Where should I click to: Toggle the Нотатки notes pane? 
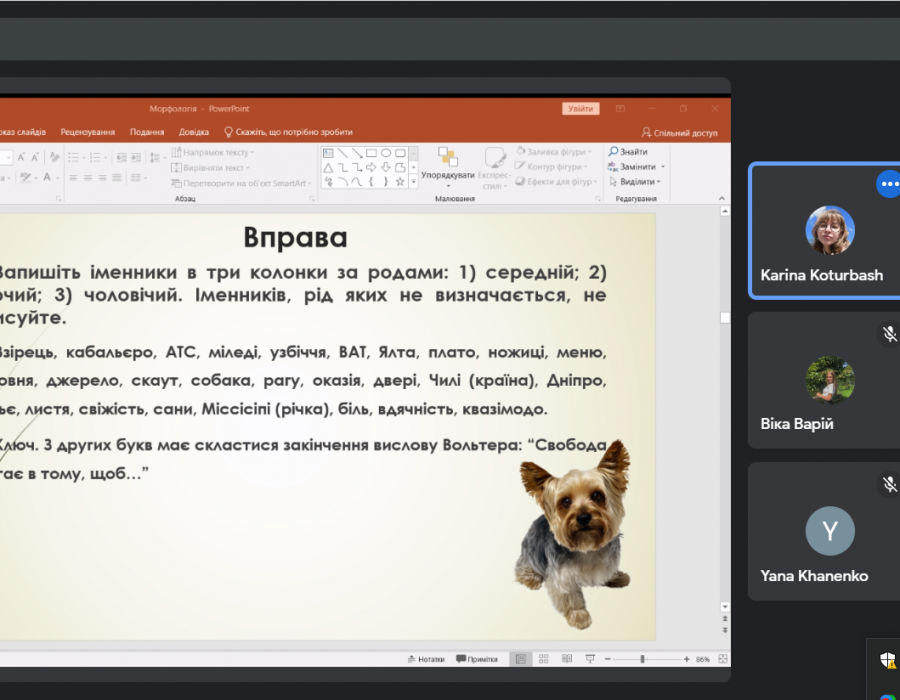tap(426, 659)
